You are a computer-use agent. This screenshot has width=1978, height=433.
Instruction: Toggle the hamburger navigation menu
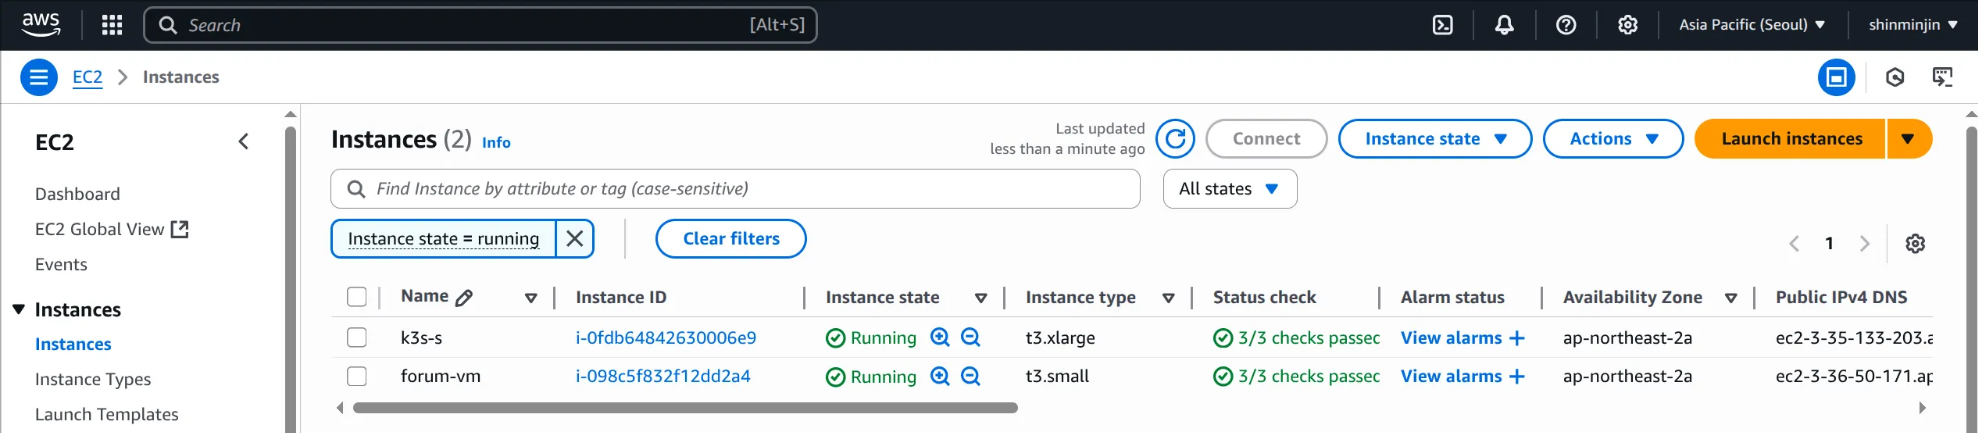tap(39, 77)
